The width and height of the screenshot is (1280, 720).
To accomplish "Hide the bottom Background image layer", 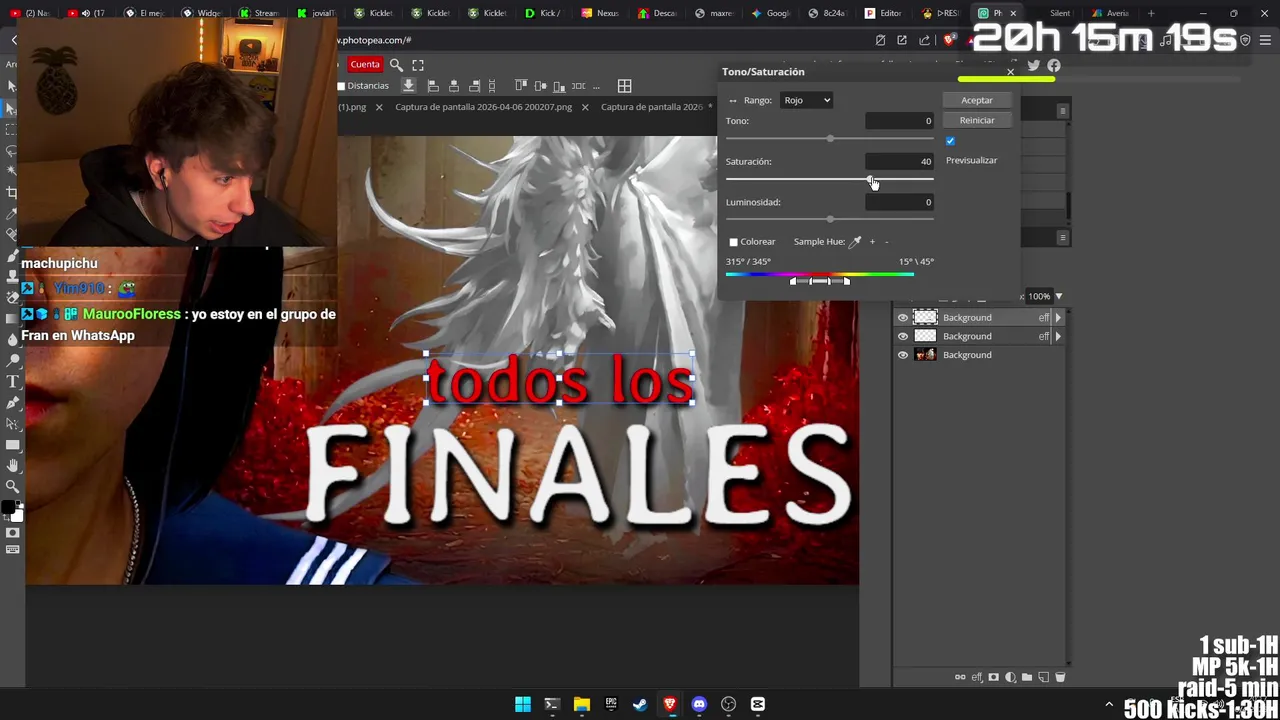I will [903, 355].
